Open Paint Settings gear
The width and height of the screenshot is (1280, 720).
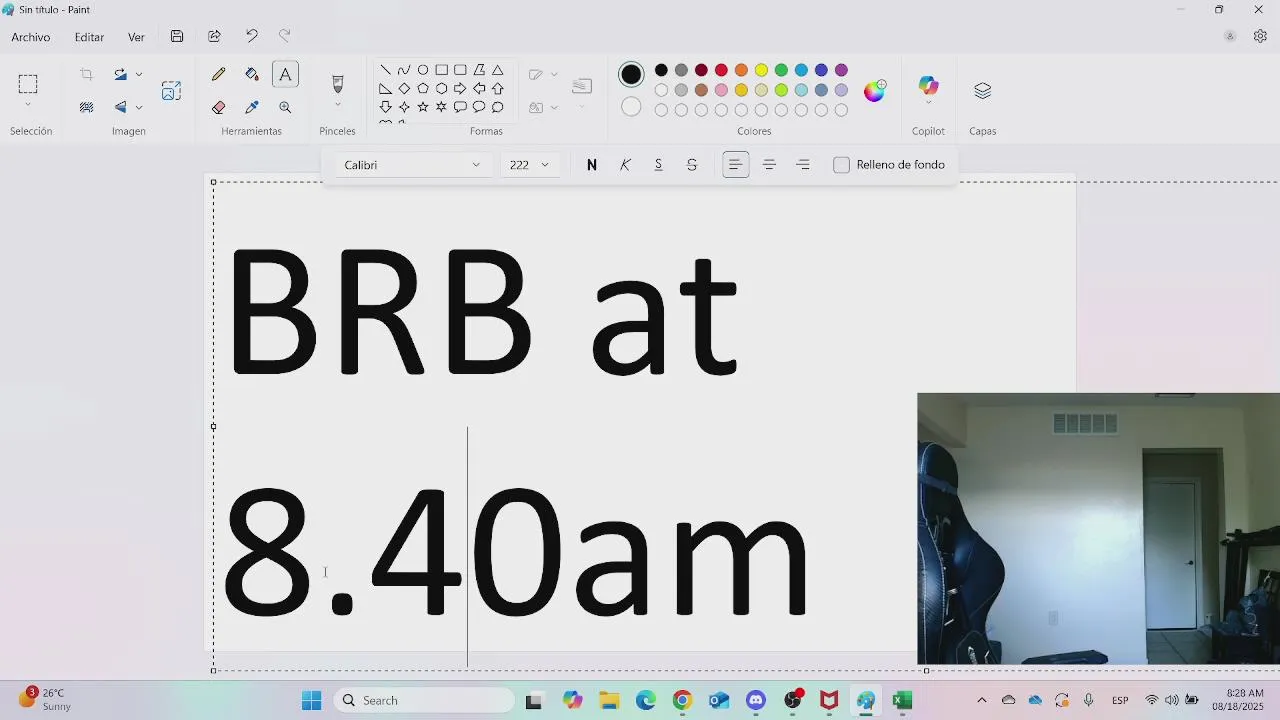point(1260,36)
